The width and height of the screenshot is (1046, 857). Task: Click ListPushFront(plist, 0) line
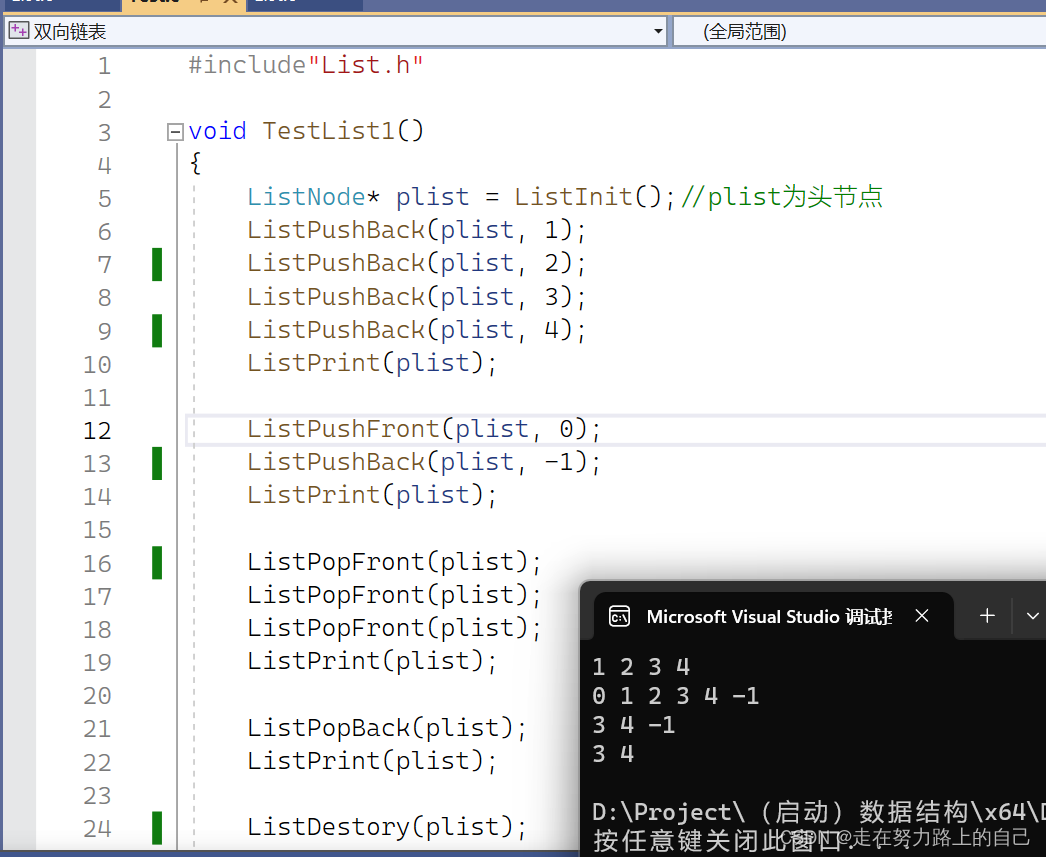pyautogui.click(x=424, y=429)
